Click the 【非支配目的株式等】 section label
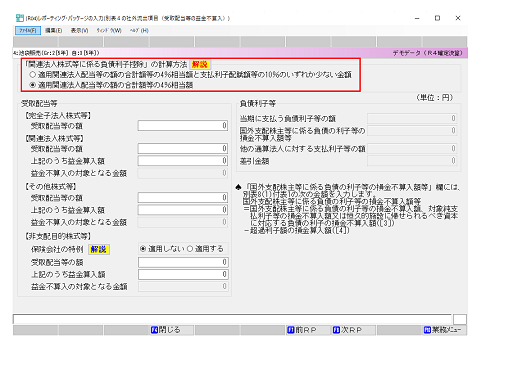 [58, 236]
